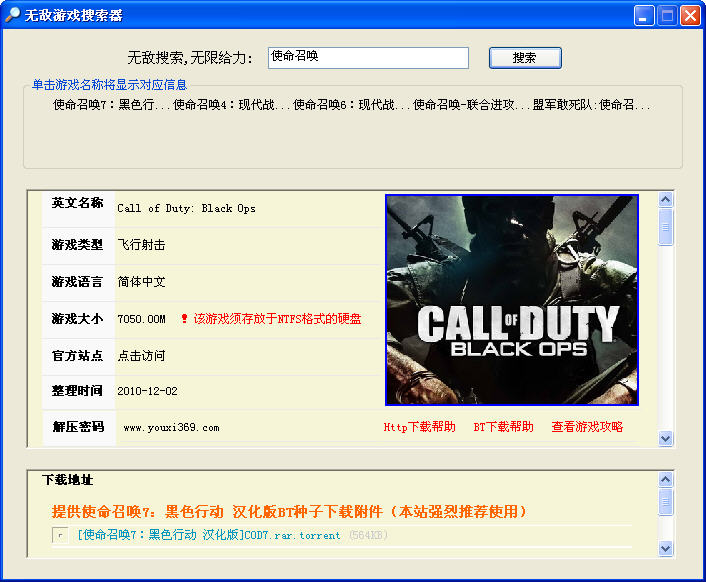Open BT下载帮助 link
Viewport: 706px width, 582px height.
point(503,427)
